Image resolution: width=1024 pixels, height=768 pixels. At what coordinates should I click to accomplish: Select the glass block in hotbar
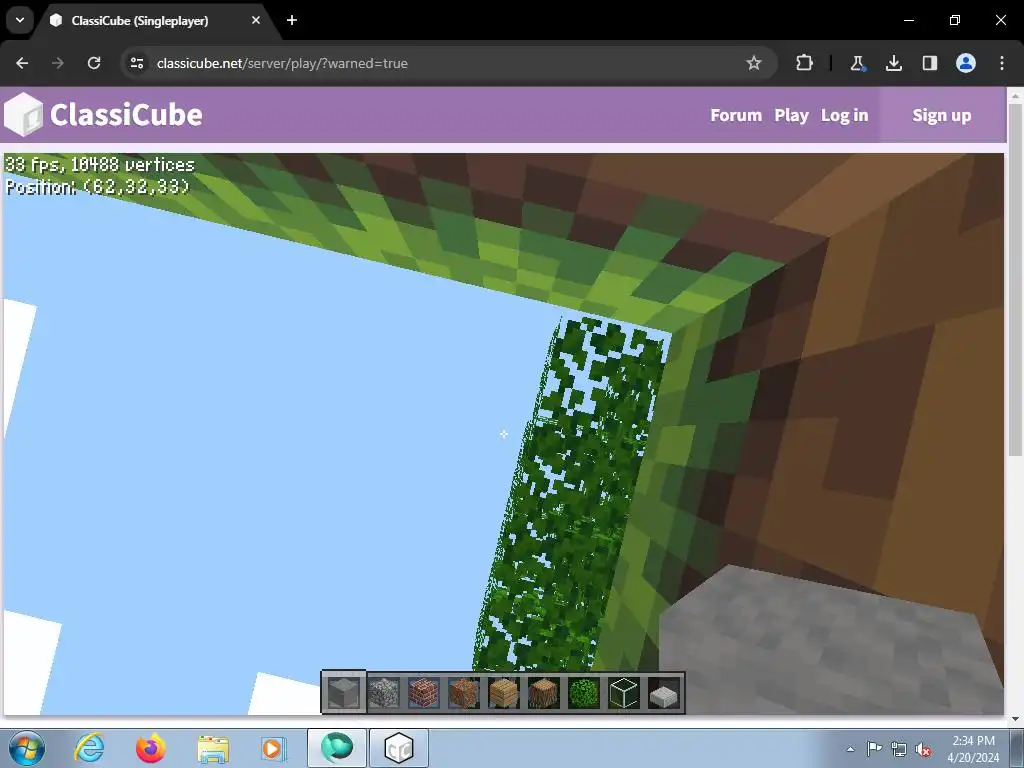click(x=624, y=692)
